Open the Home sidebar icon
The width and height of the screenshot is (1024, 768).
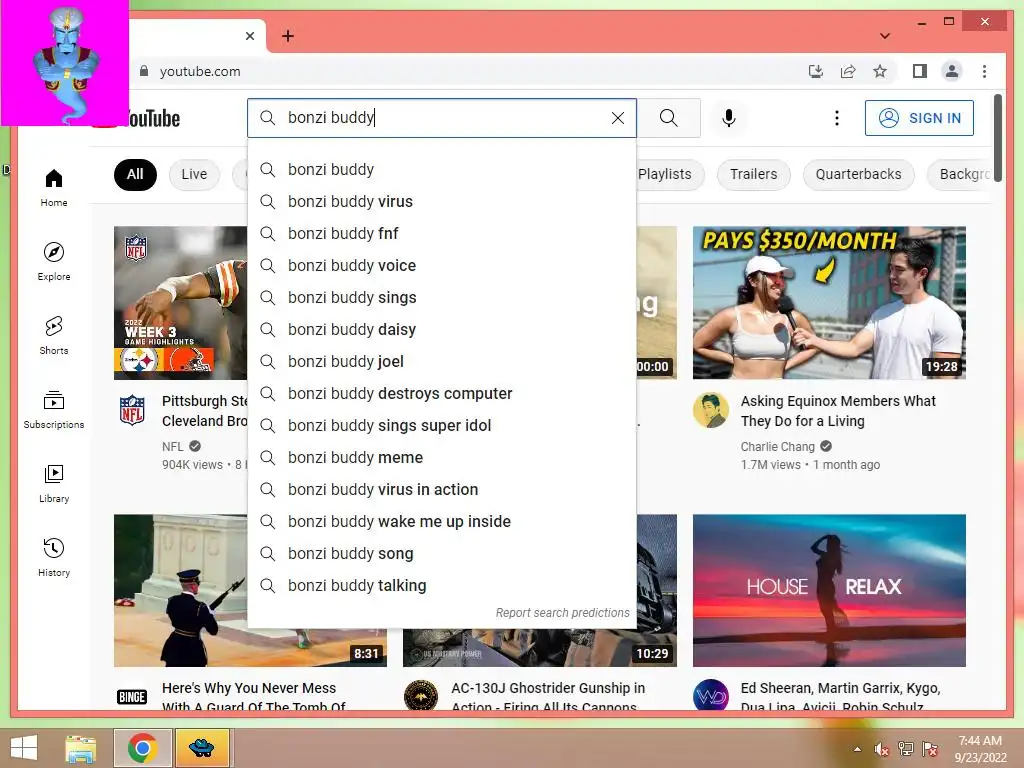click(54, 187)
